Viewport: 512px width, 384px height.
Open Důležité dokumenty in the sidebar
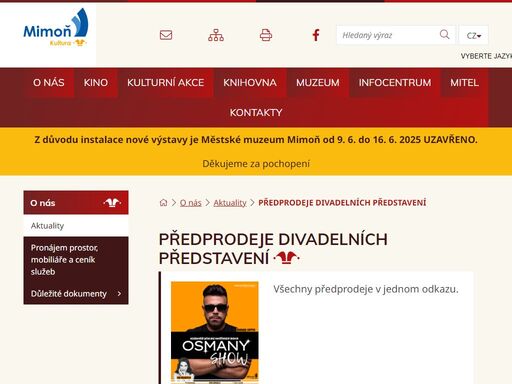pyautogui.click(x=69, y=294)
